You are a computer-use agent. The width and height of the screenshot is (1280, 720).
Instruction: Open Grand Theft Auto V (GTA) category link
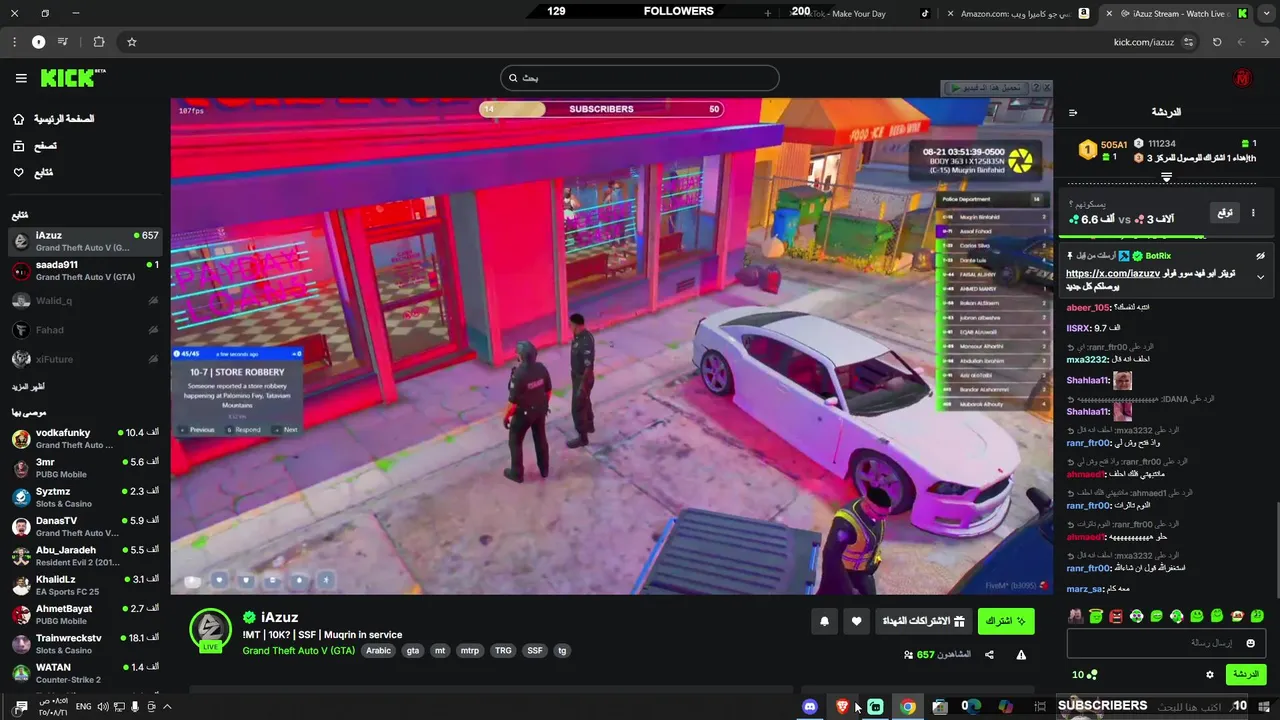[299, 651]
